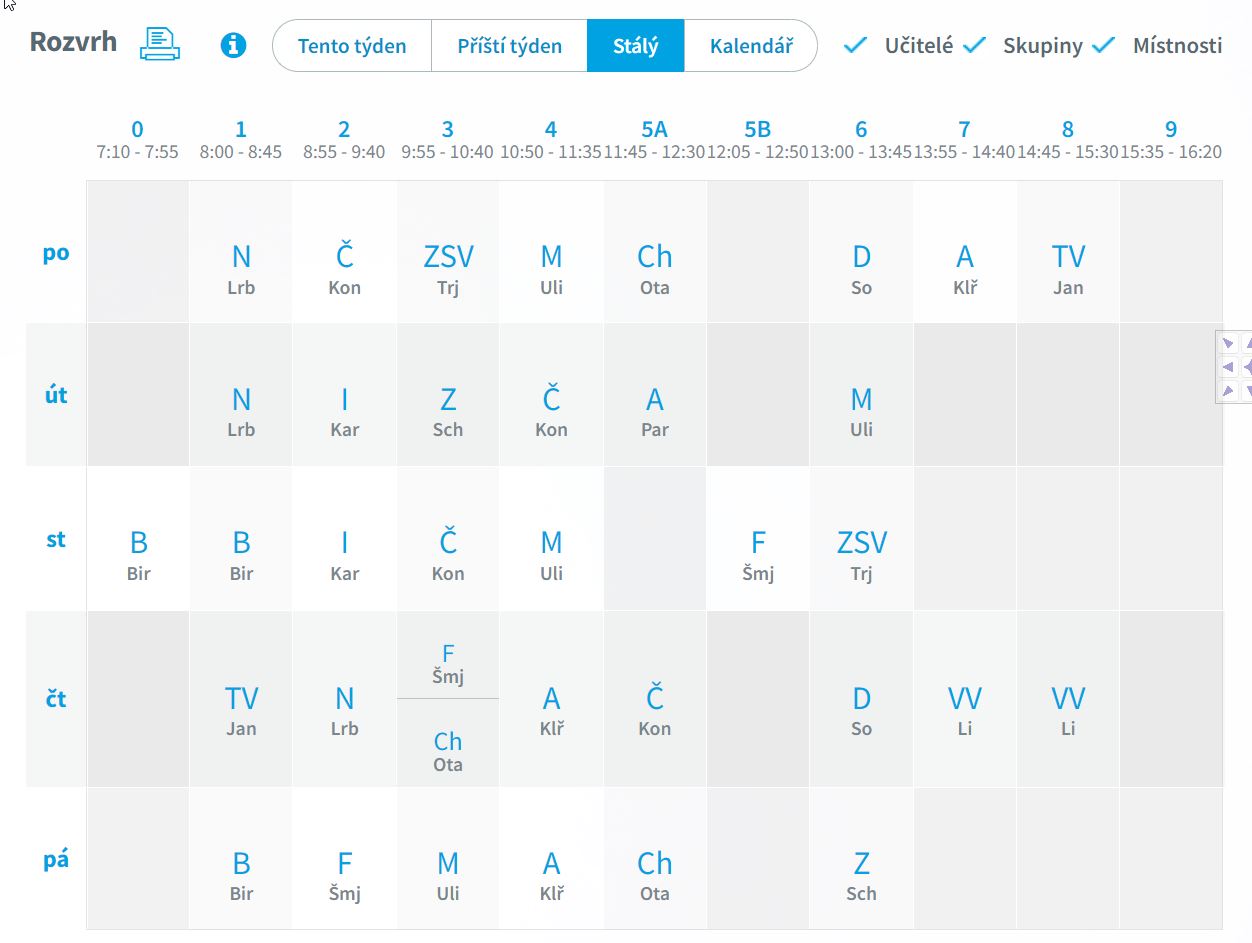Click the left arrow in navigation pad
The image size is (1252, 943).
[x=1228, y=367]
